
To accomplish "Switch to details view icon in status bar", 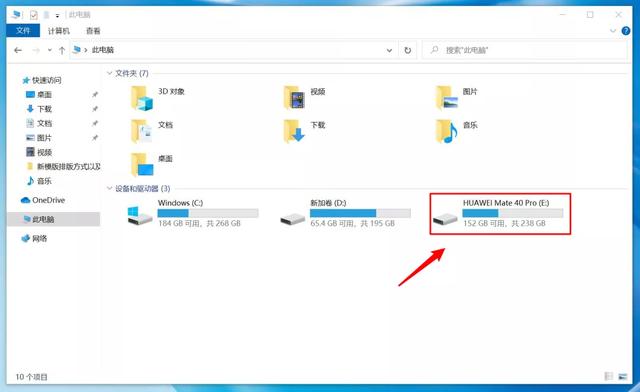I will coord(609,376).
